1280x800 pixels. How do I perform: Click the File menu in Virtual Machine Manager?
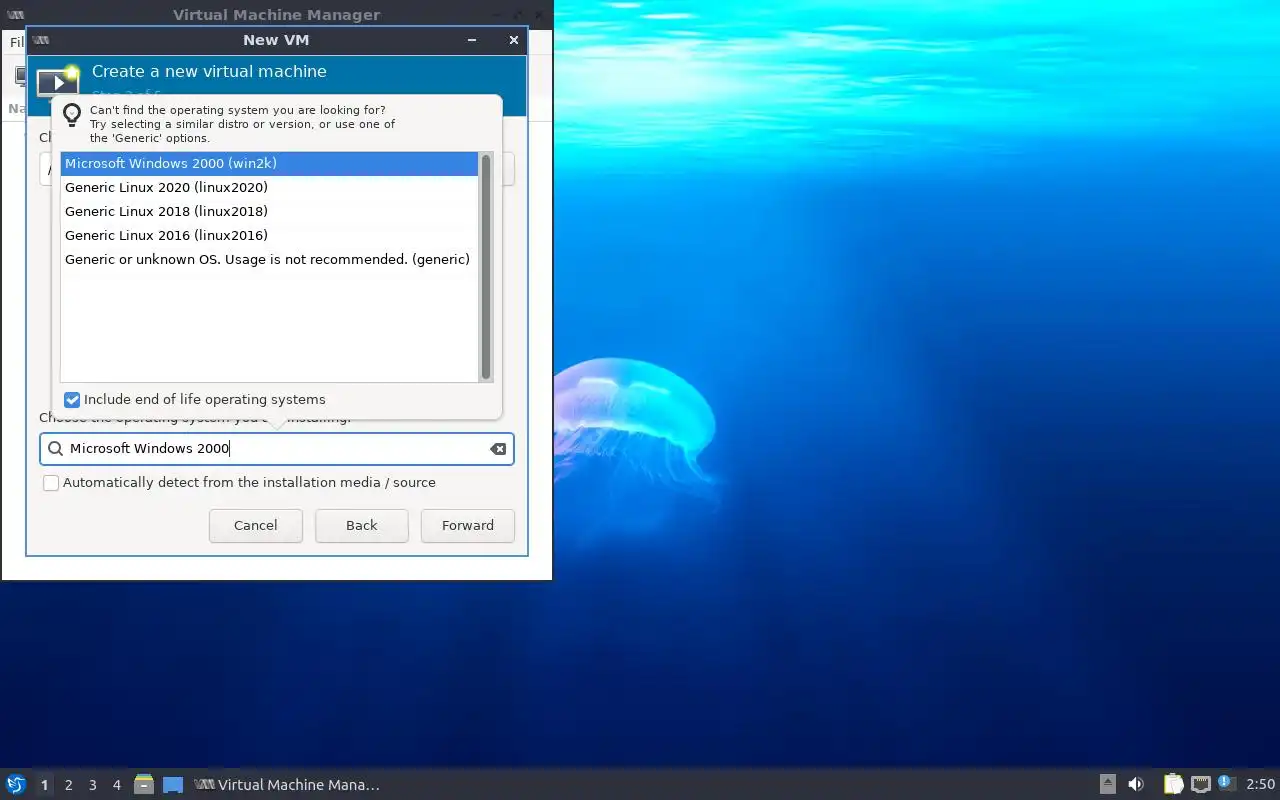point(16,42)
